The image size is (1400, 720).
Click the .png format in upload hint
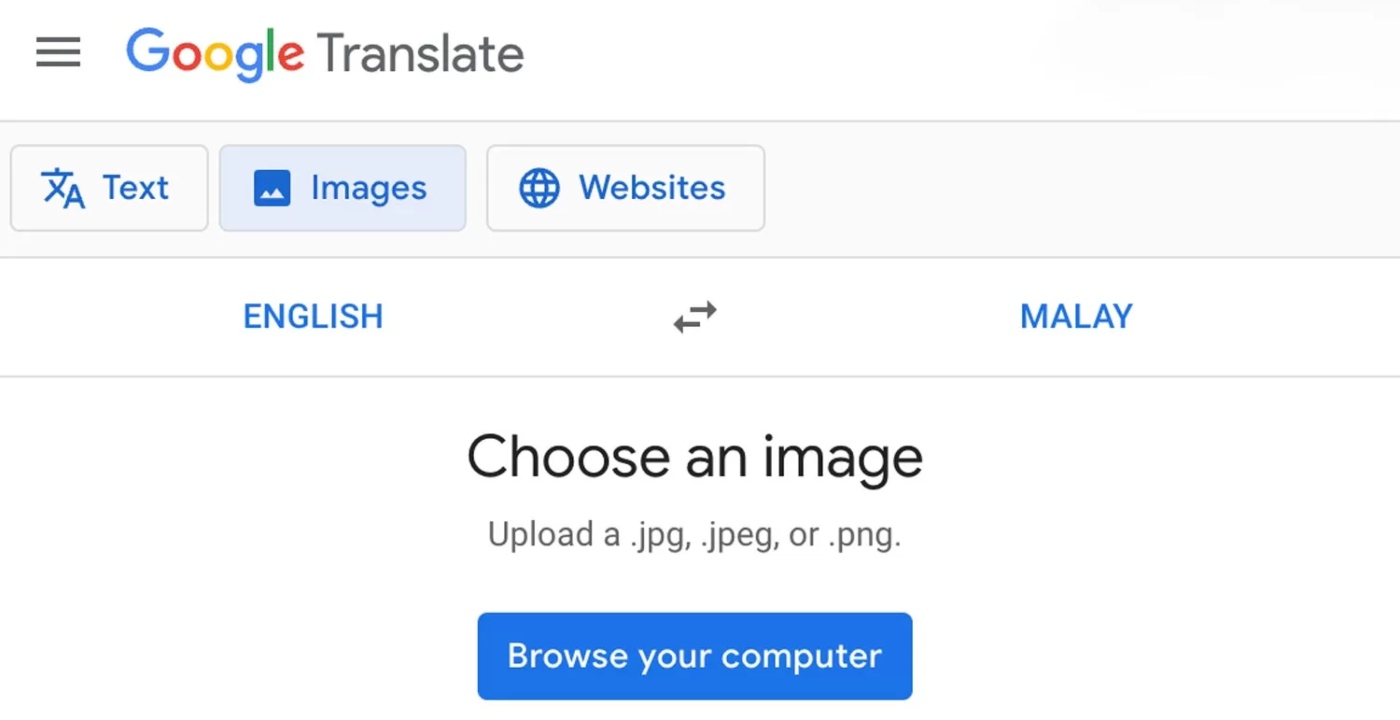pos(864,537)
